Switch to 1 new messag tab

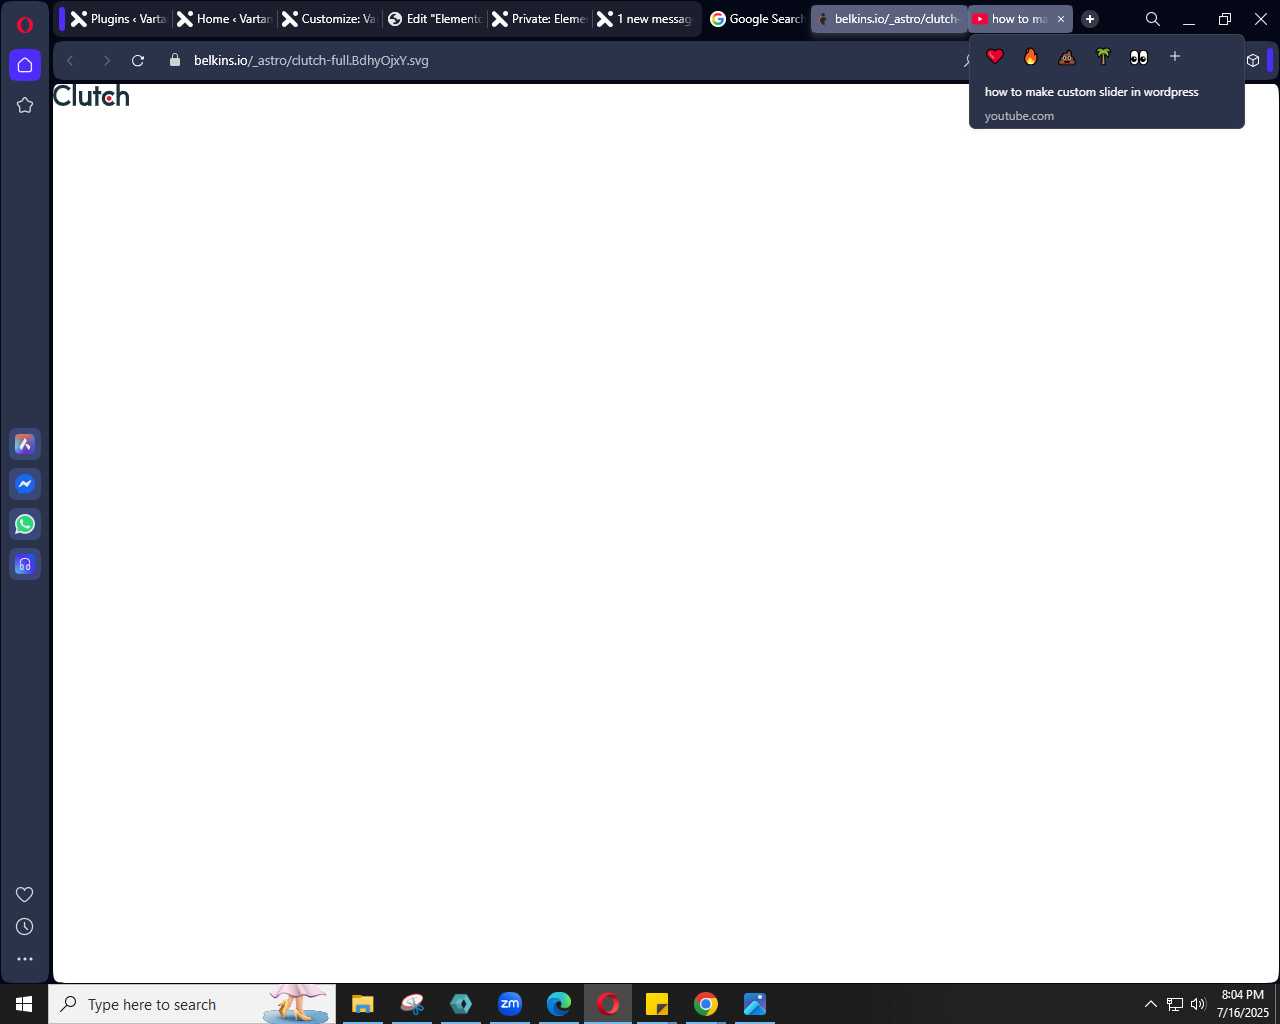coord(645,19)
